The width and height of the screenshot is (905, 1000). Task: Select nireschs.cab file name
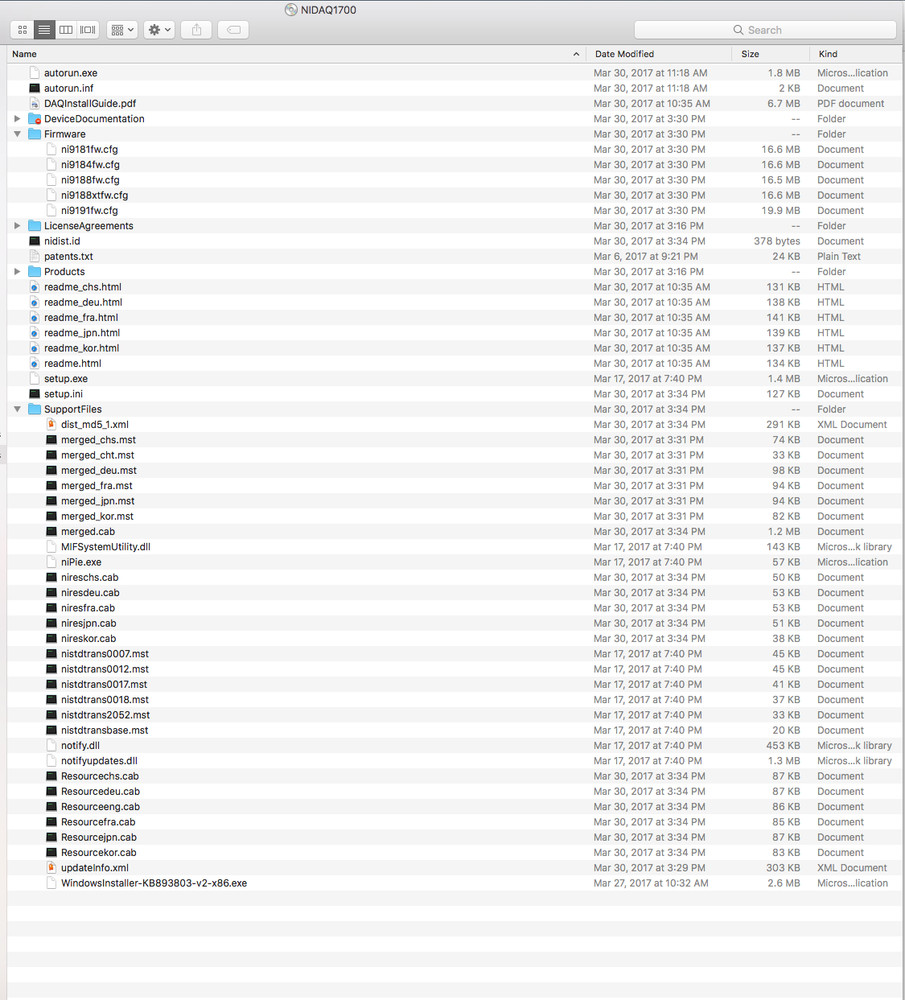(x=90, y=578)
